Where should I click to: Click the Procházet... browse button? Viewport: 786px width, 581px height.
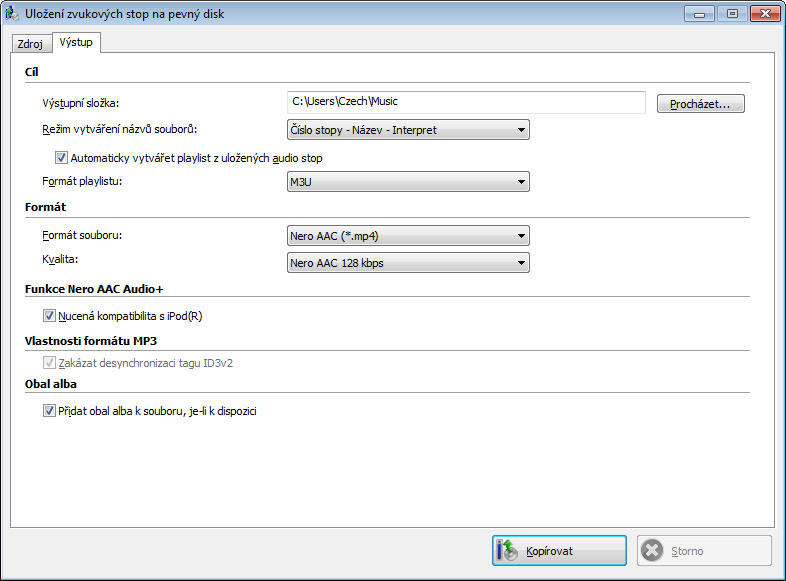pos(701,104)
